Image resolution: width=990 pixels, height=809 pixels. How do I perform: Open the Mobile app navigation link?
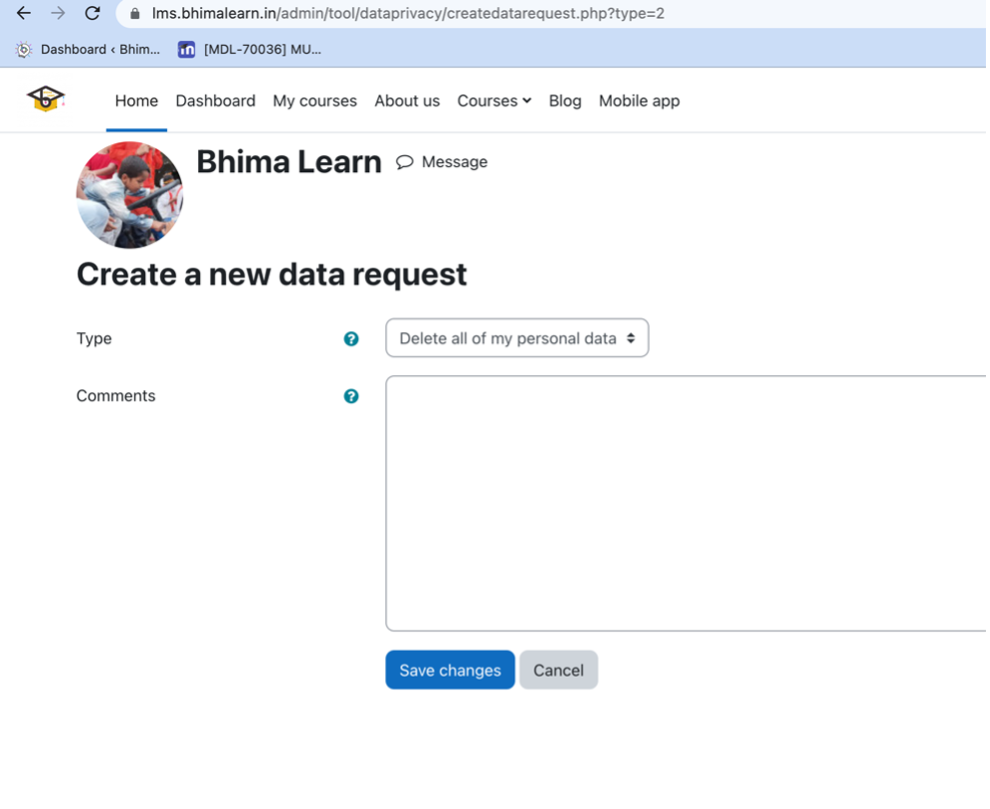click(x=639, y=101)
